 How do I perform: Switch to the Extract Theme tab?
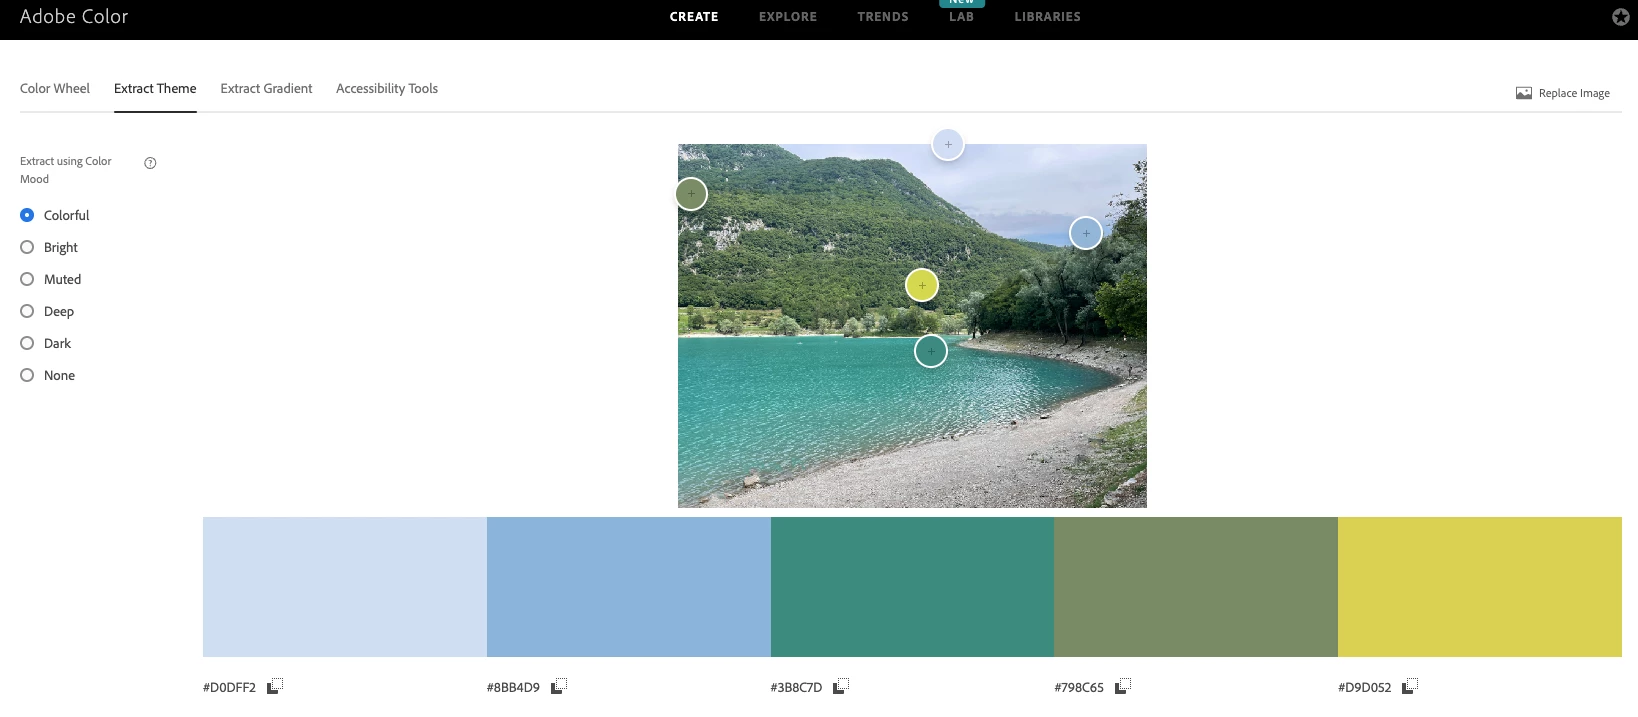(155, 88)
